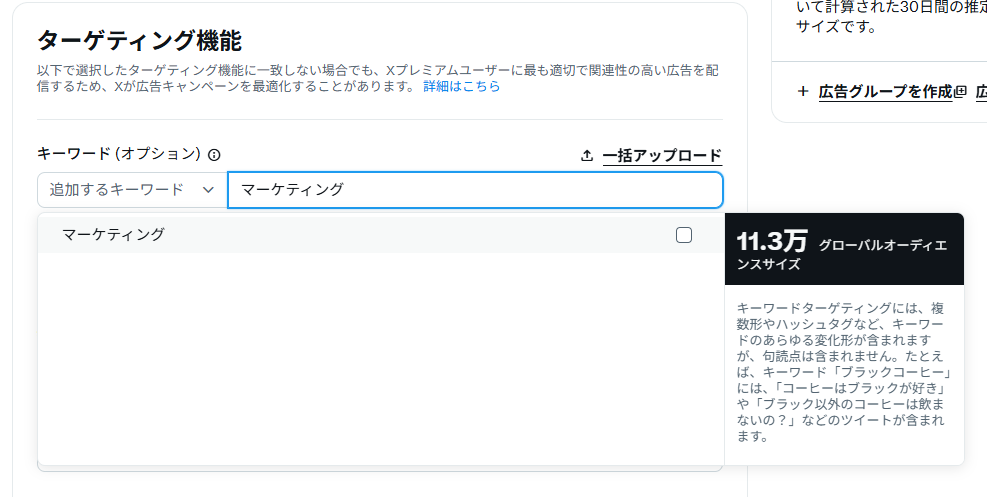
Task: Click the keyword info icon
Action: (x=214, y=155)
